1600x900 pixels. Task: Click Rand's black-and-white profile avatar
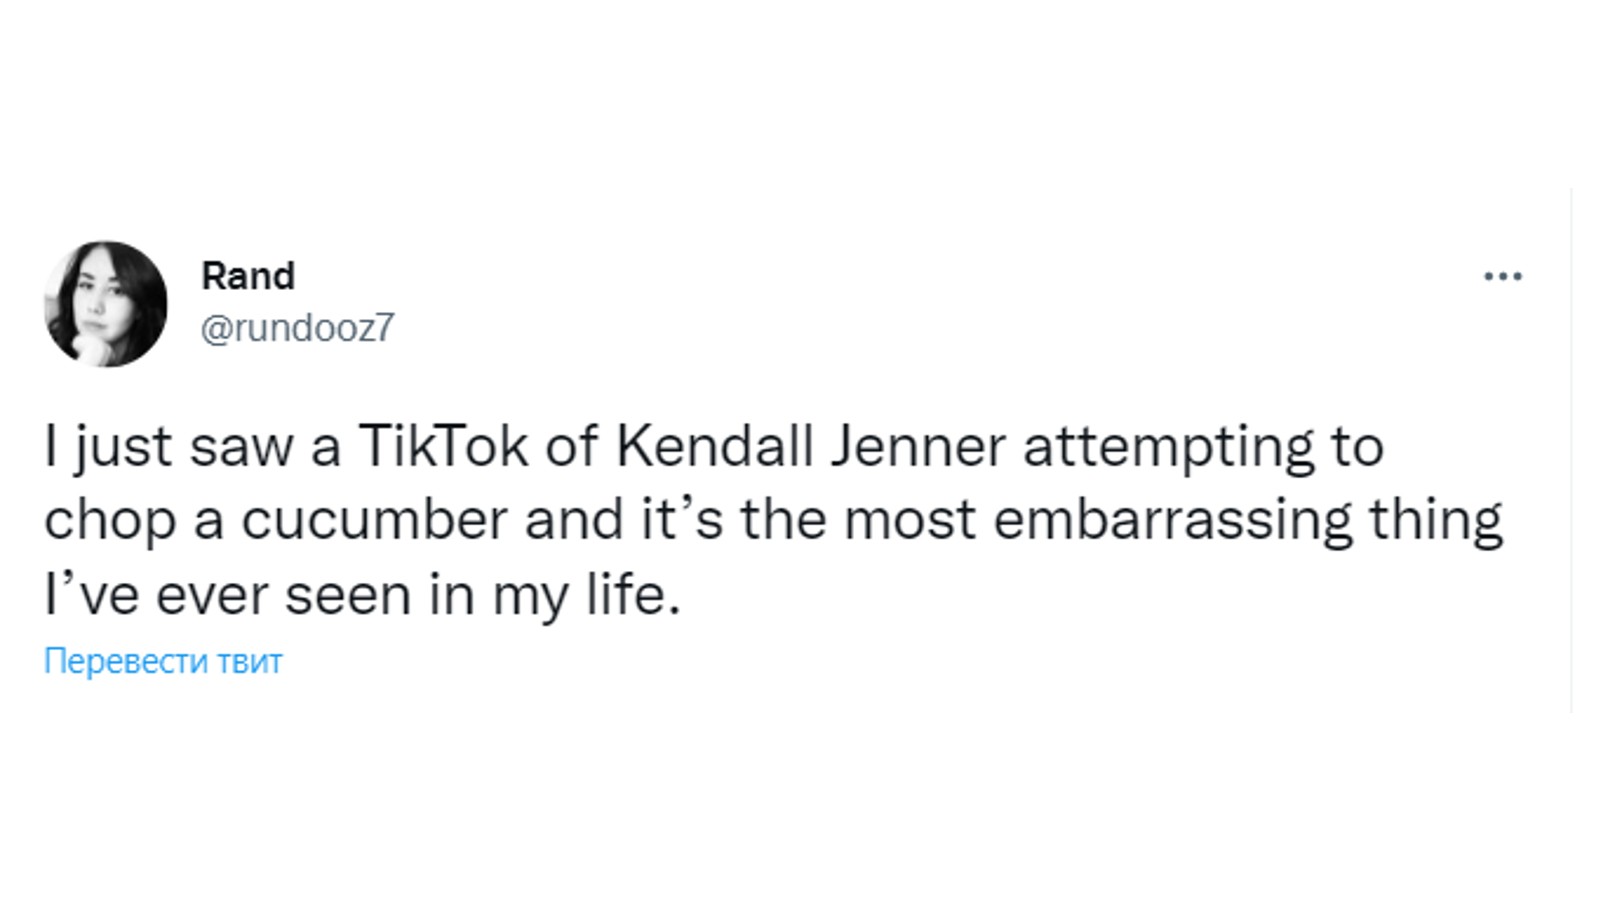coord(106,304)
